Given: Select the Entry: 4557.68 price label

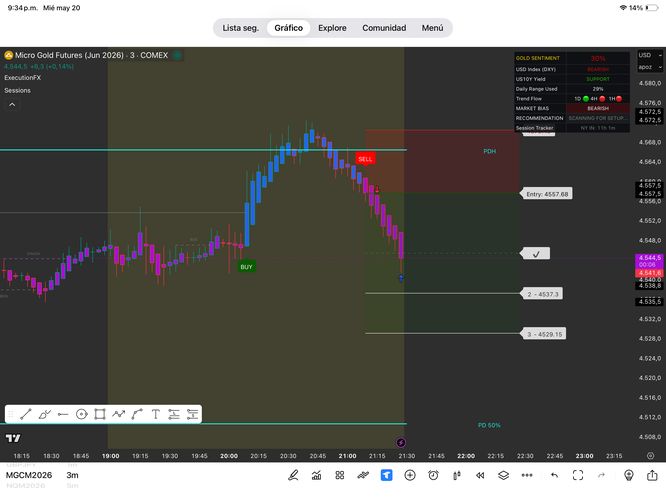Looking at the screenshot, I should [x=547, y=194].
